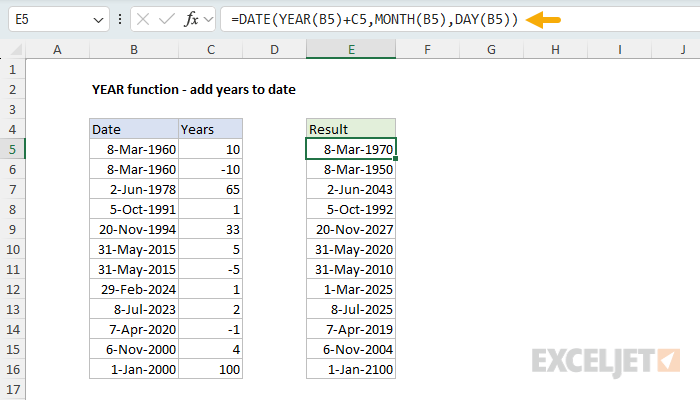Select cell with date 8-Jul-2023
The width and height of the screenshot is (700, 400).
(134, 309)
